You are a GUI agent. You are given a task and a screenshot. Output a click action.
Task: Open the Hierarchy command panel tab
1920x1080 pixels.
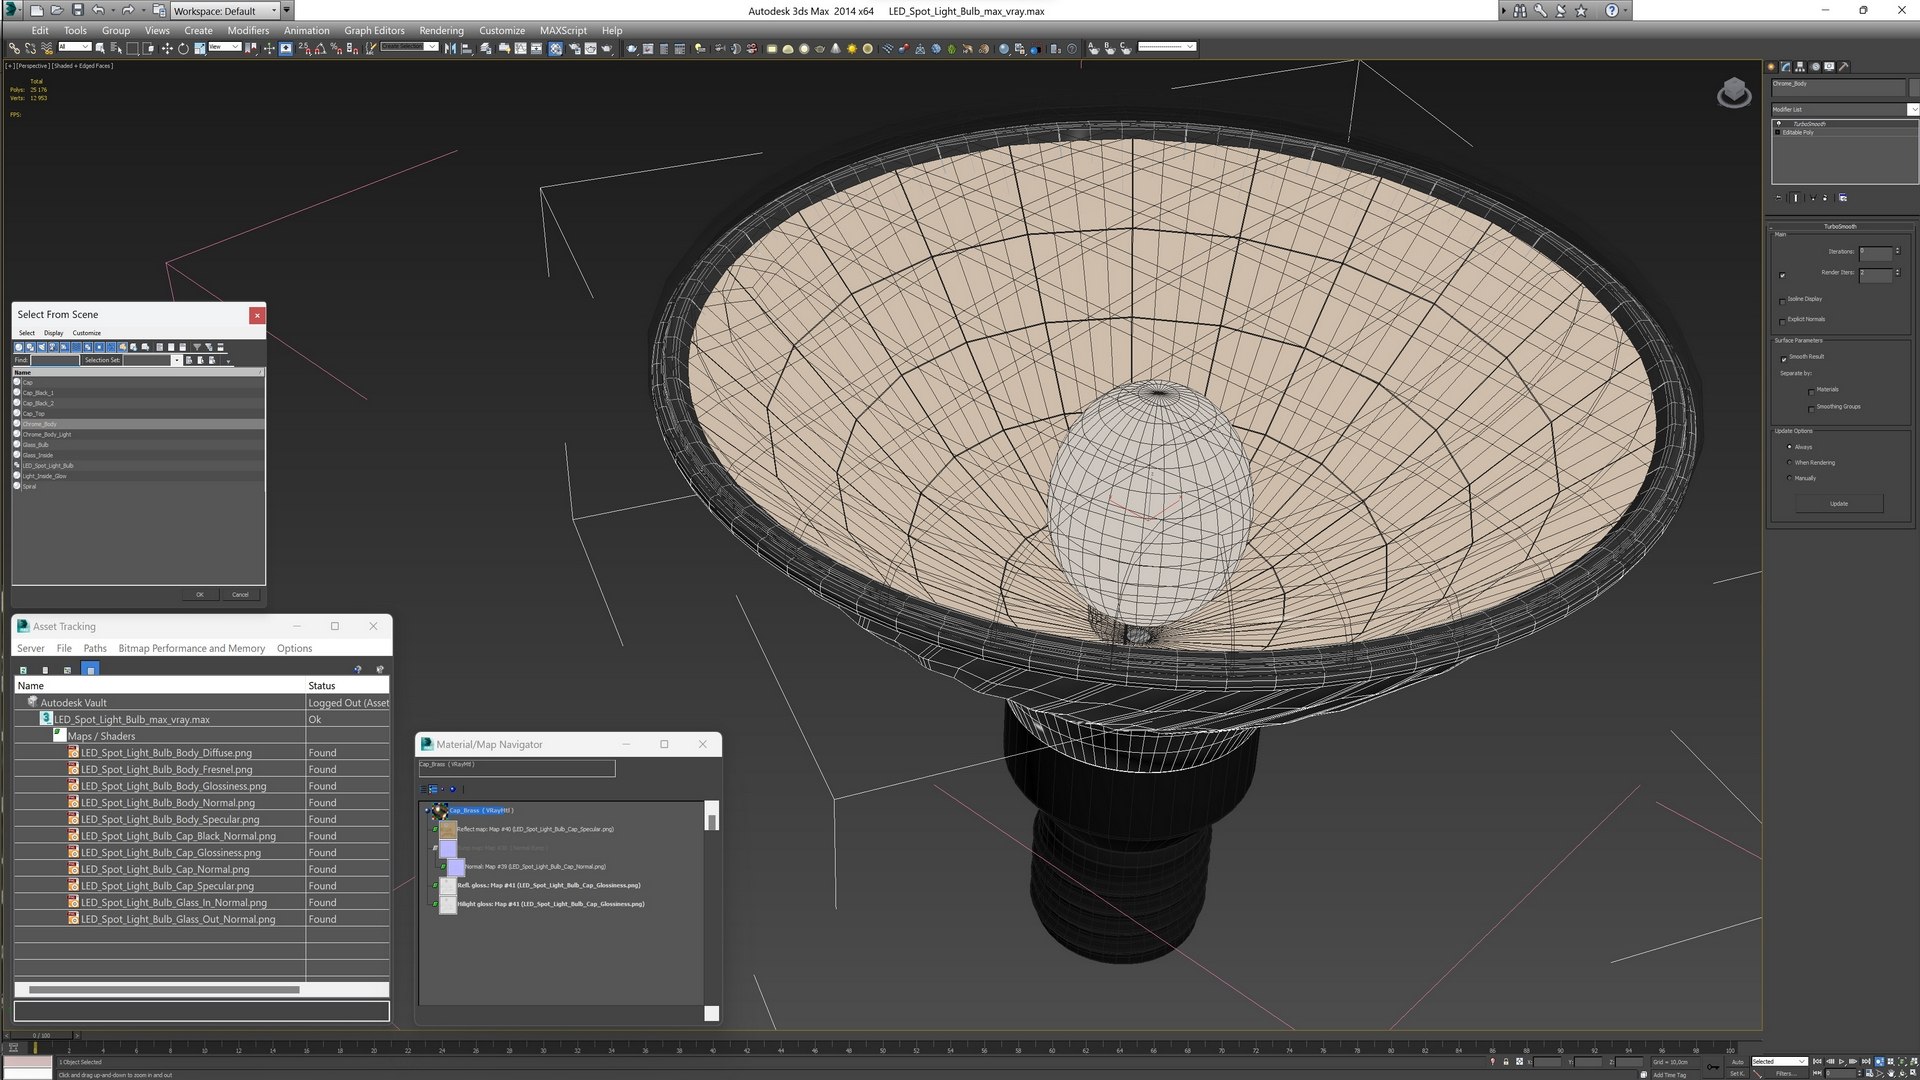coord(1800,67)
